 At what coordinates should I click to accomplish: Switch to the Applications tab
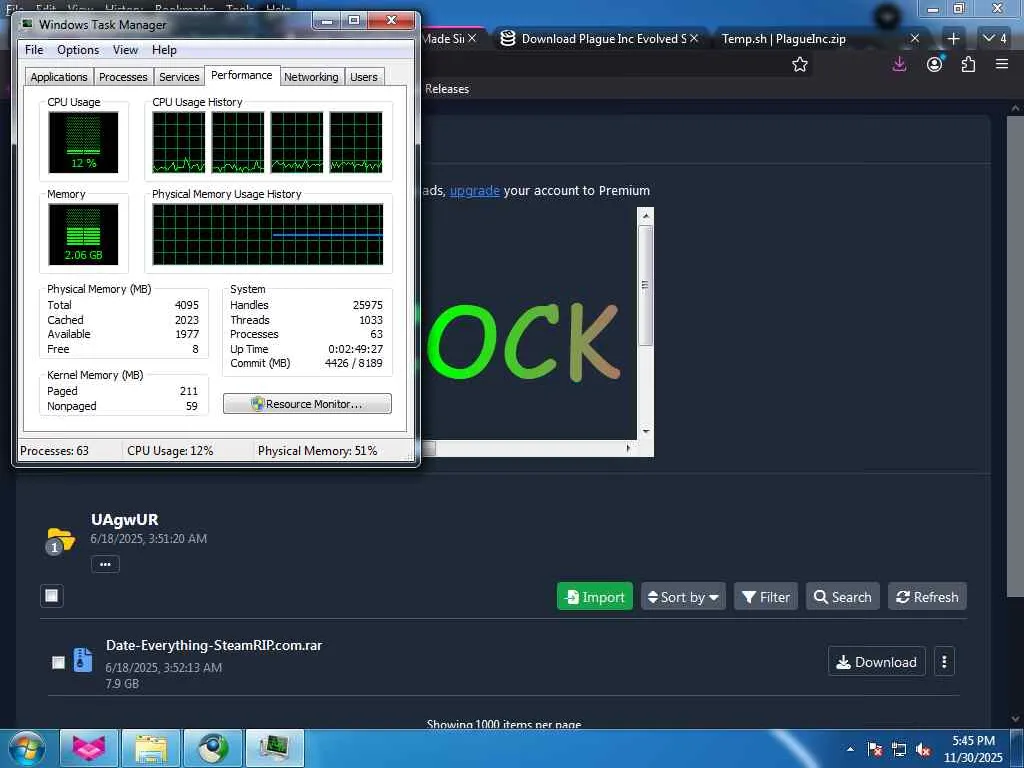point(59,77)
